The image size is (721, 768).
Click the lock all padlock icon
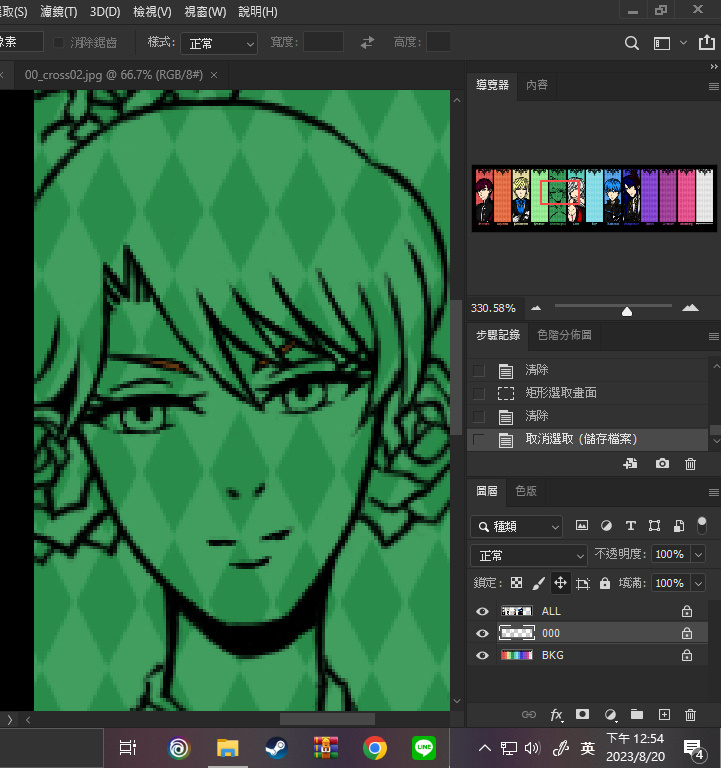[605, 583]
